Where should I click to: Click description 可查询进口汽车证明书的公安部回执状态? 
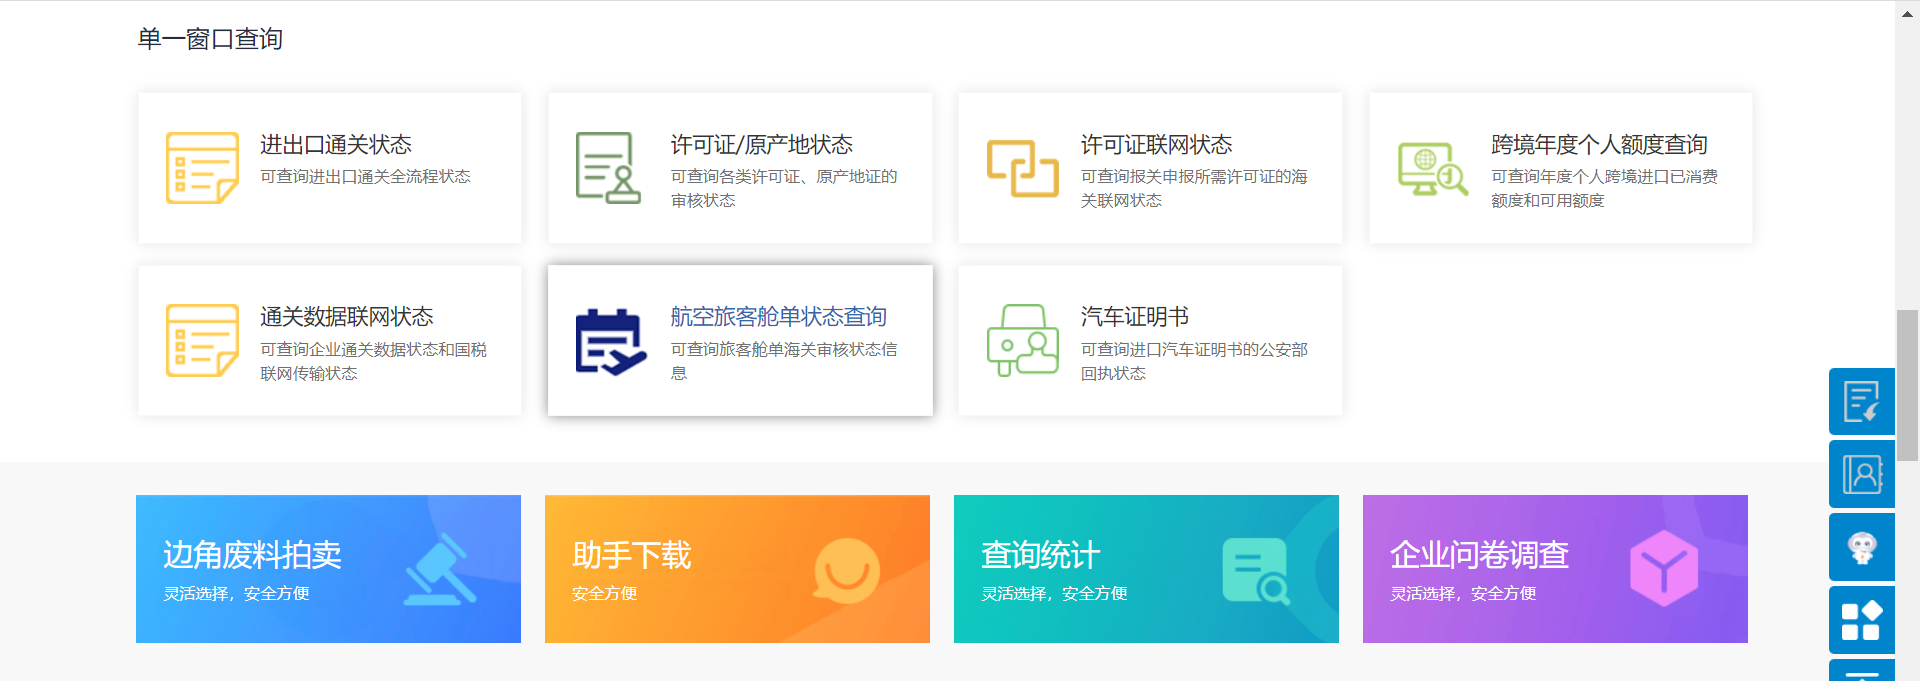[x=1194, y=361]
